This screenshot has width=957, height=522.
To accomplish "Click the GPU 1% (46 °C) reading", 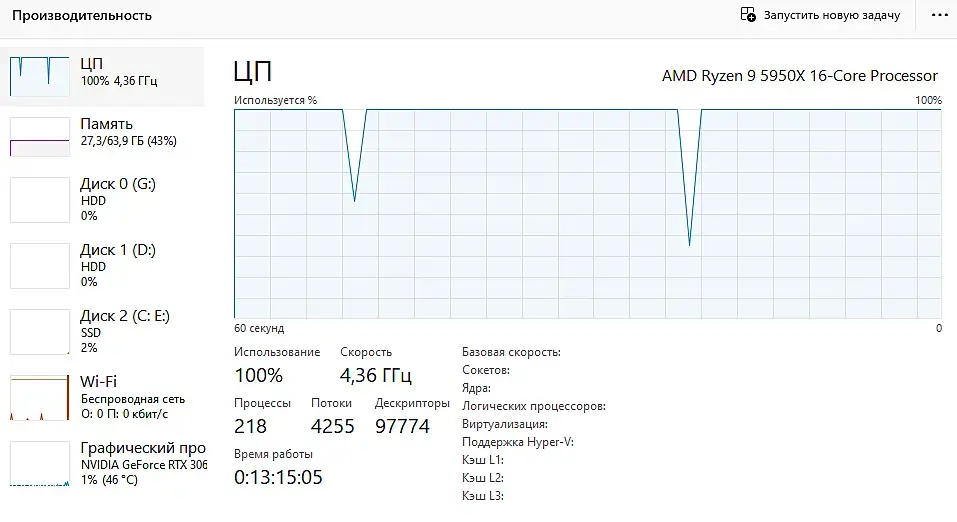I will click(109, 480).
